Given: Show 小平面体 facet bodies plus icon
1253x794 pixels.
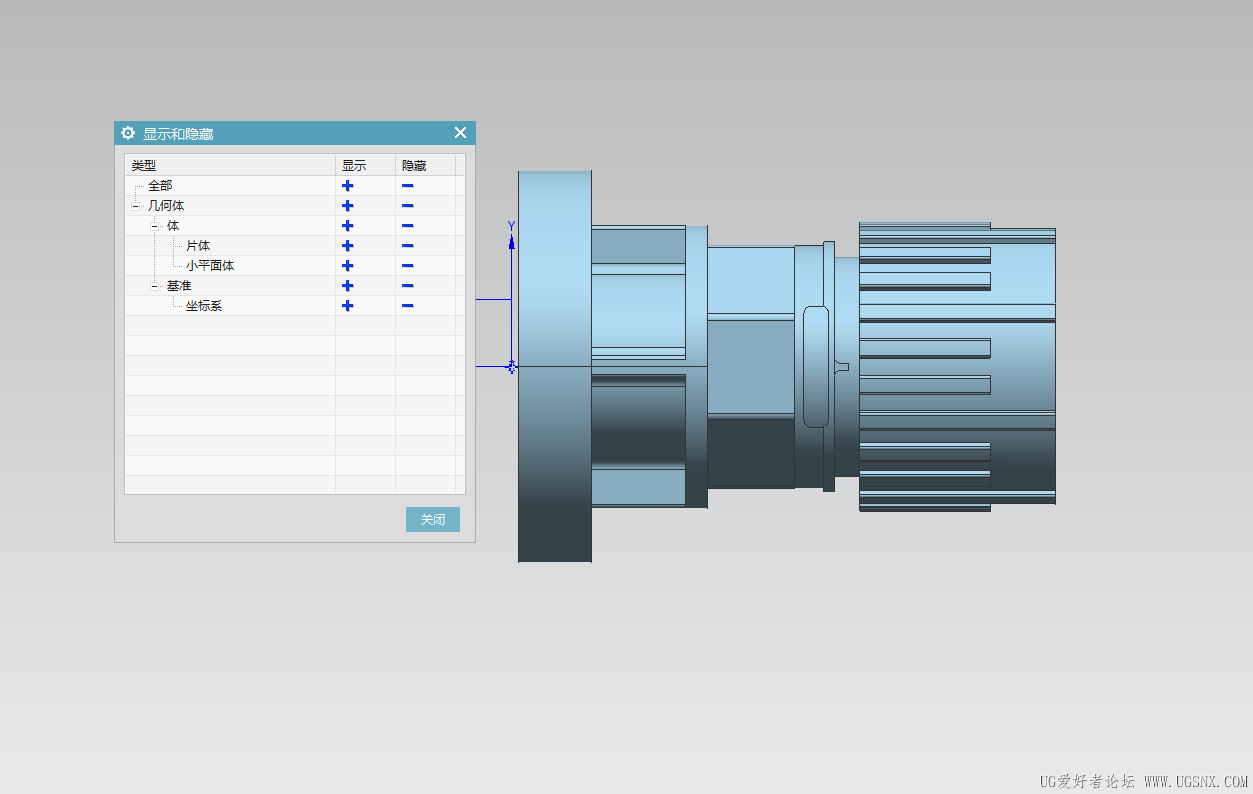Looking at the screenshot, I should pos(347,266).
